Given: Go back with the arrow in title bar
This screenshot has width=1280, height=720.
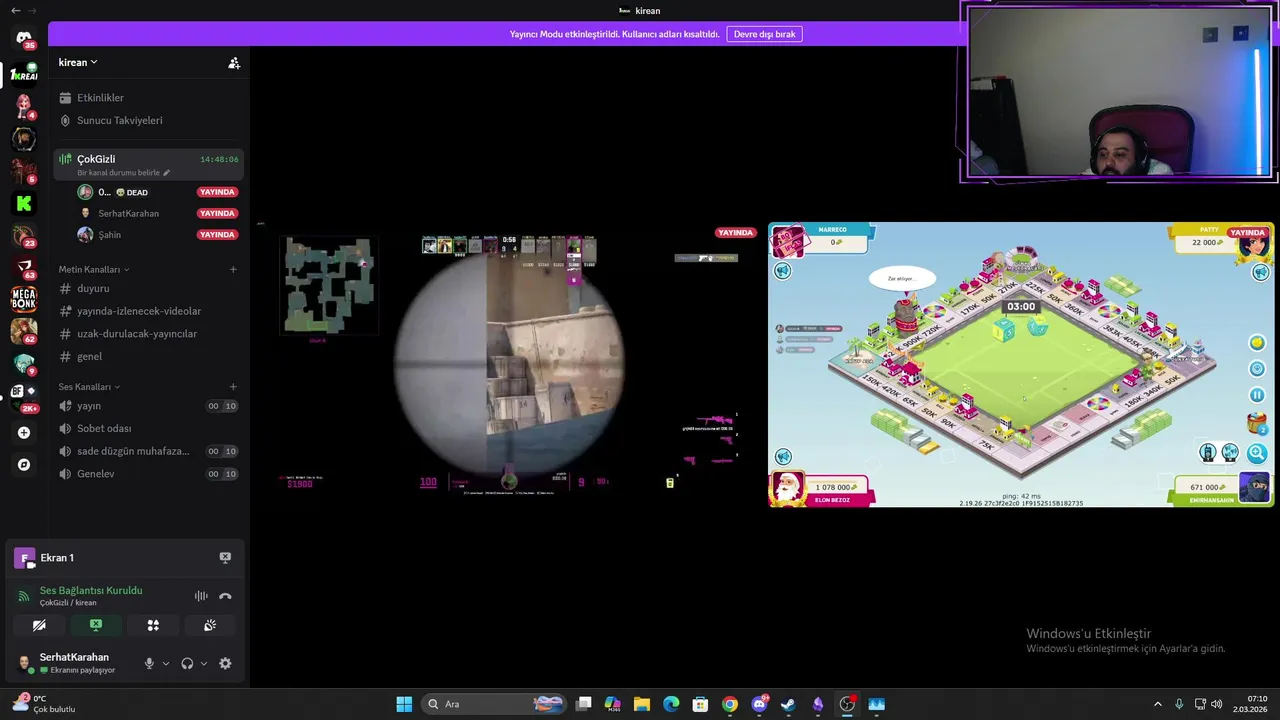Looking at the screenshot, I should point(15,10).
